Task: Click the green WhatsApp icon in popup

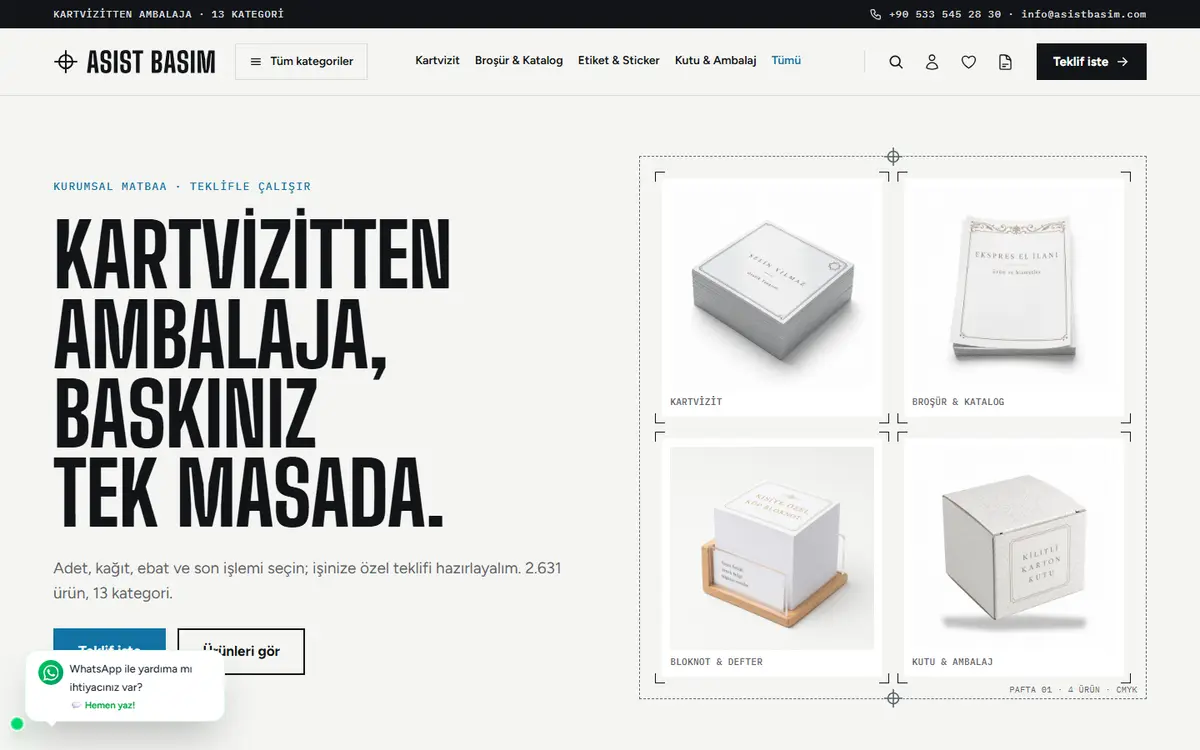Action: [51, 672]
